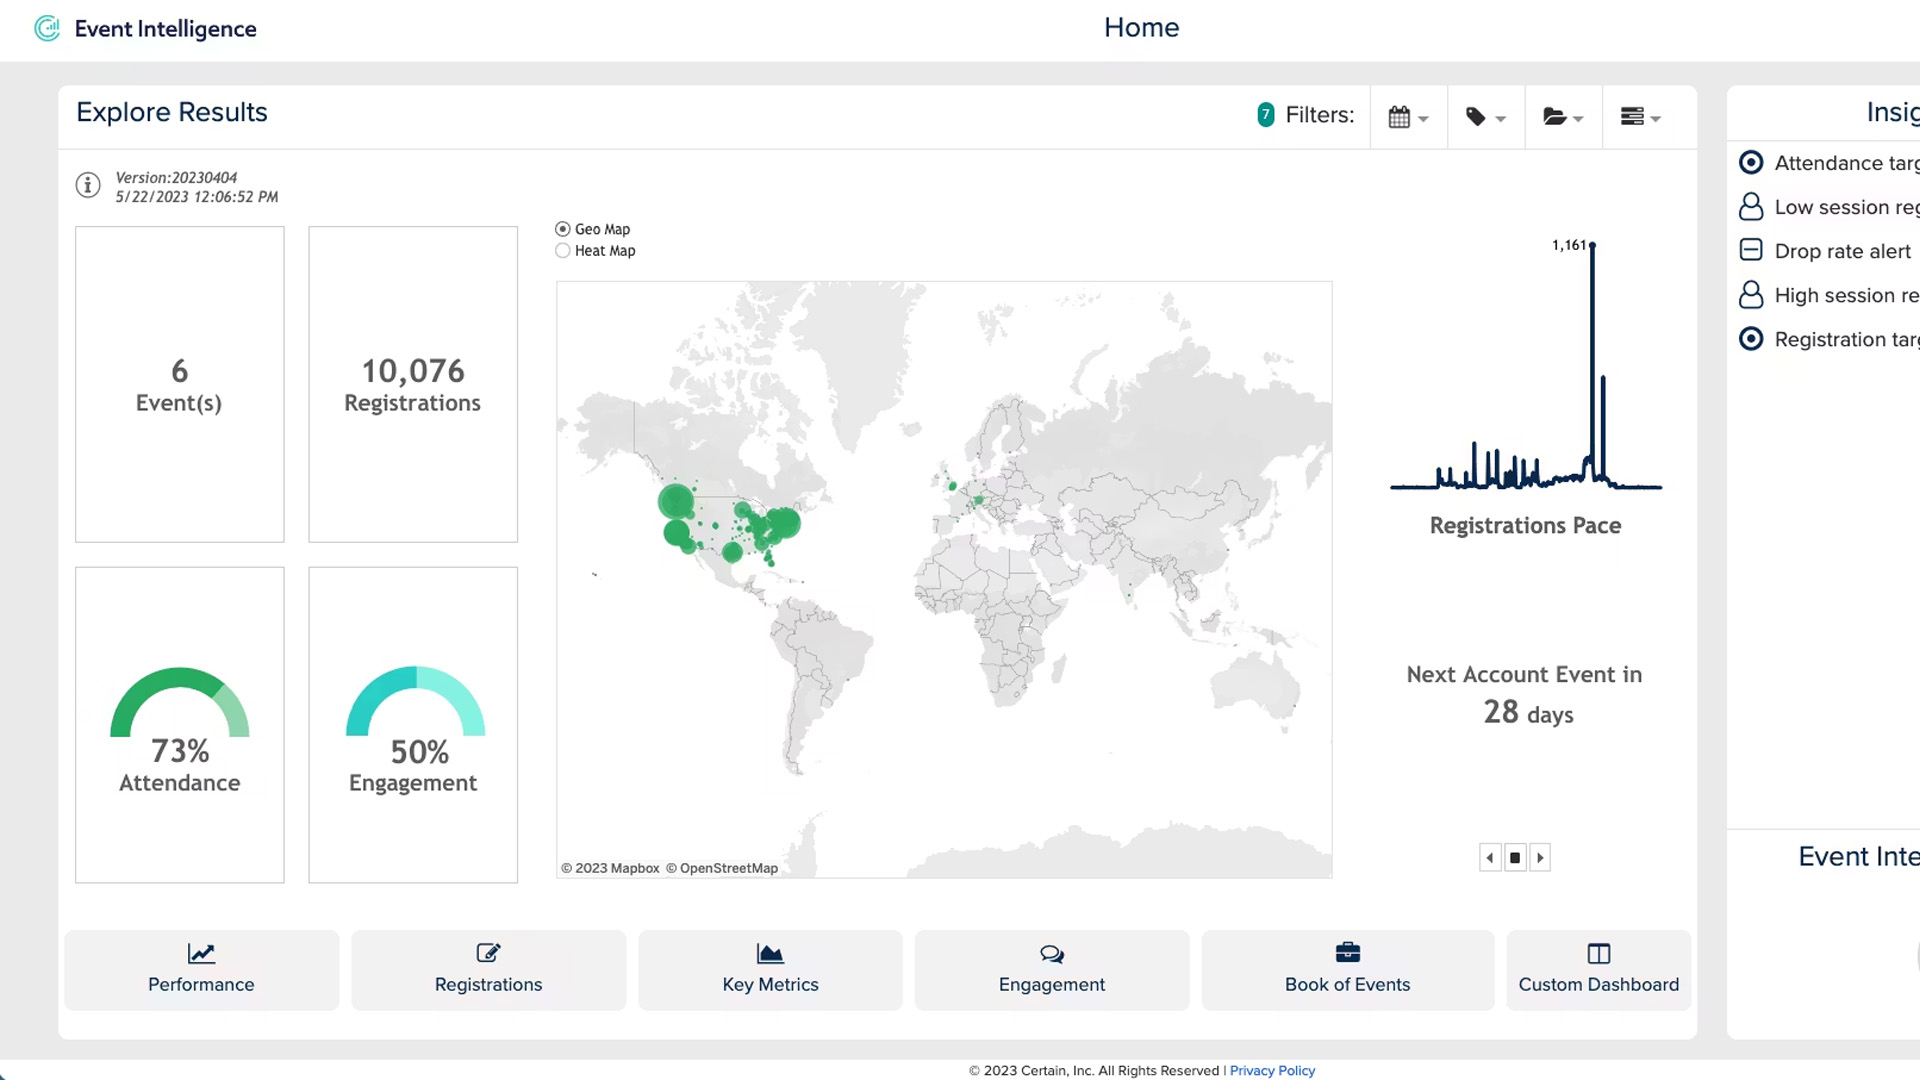Select the Heat Map radio button
Screen dimensions: 1920x1080
coord(563,251)
